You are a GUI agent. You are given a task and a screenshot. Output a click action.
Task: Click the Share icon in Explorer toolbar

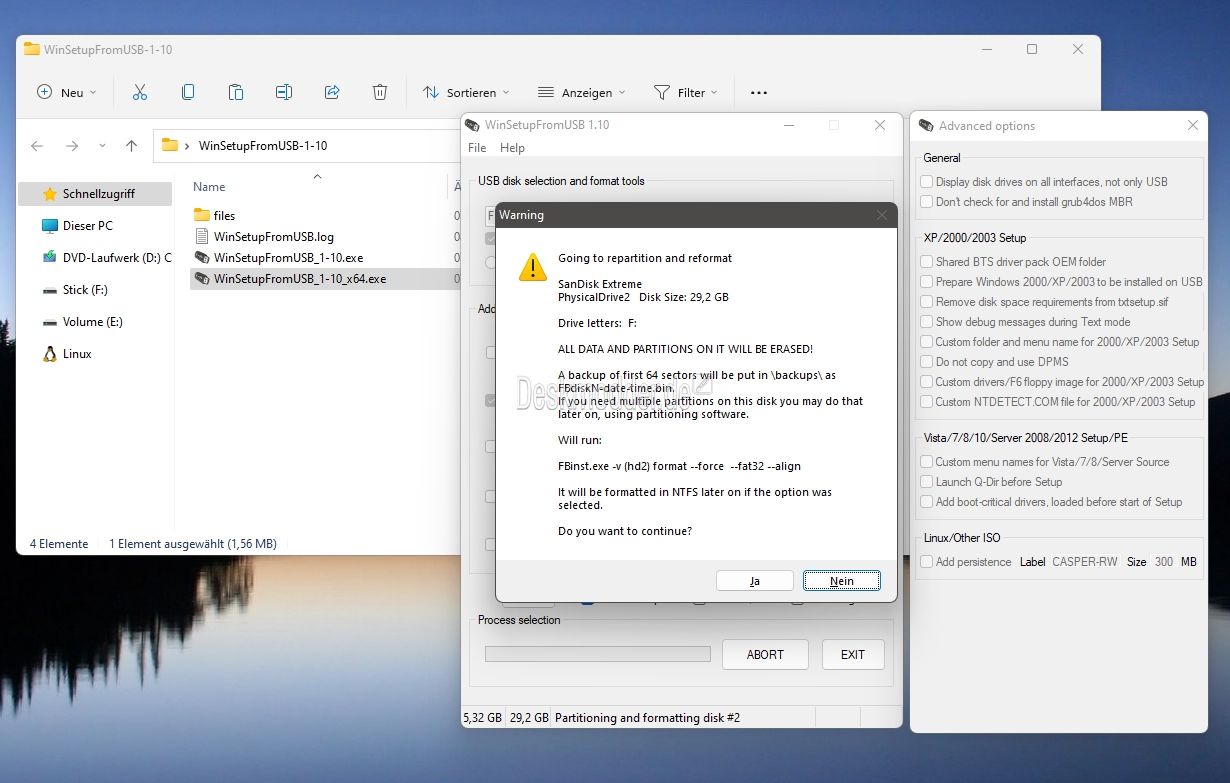click(332, 92)
